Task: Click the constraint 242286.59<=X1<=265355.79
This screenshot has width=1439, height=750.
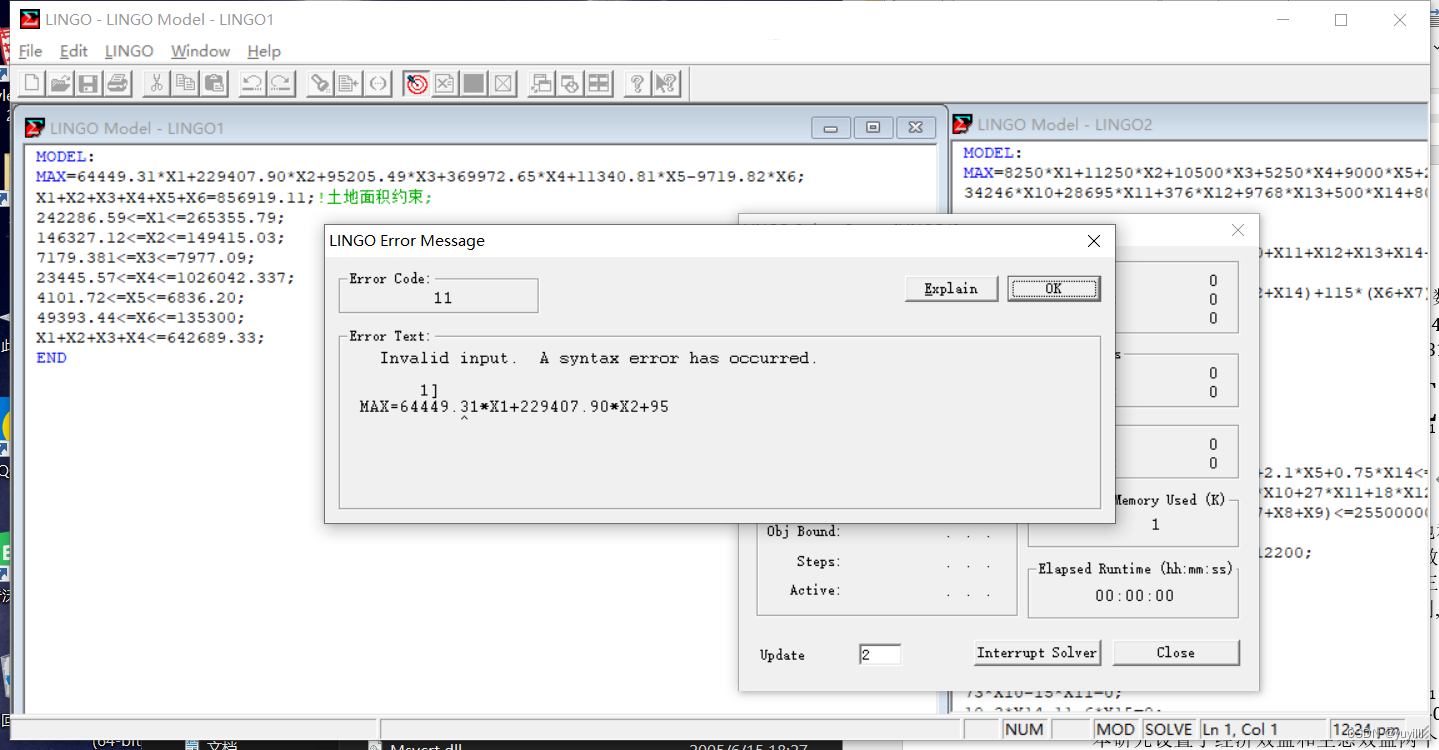Action: point(160,217)
